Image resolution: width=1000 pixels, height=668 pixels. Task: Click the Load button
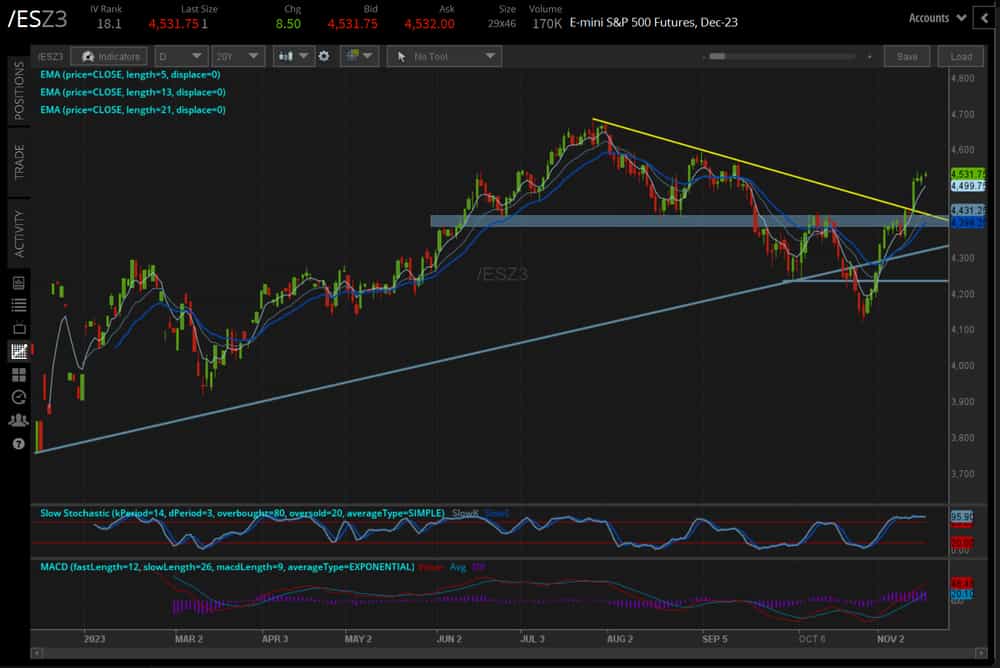point(961,56)
